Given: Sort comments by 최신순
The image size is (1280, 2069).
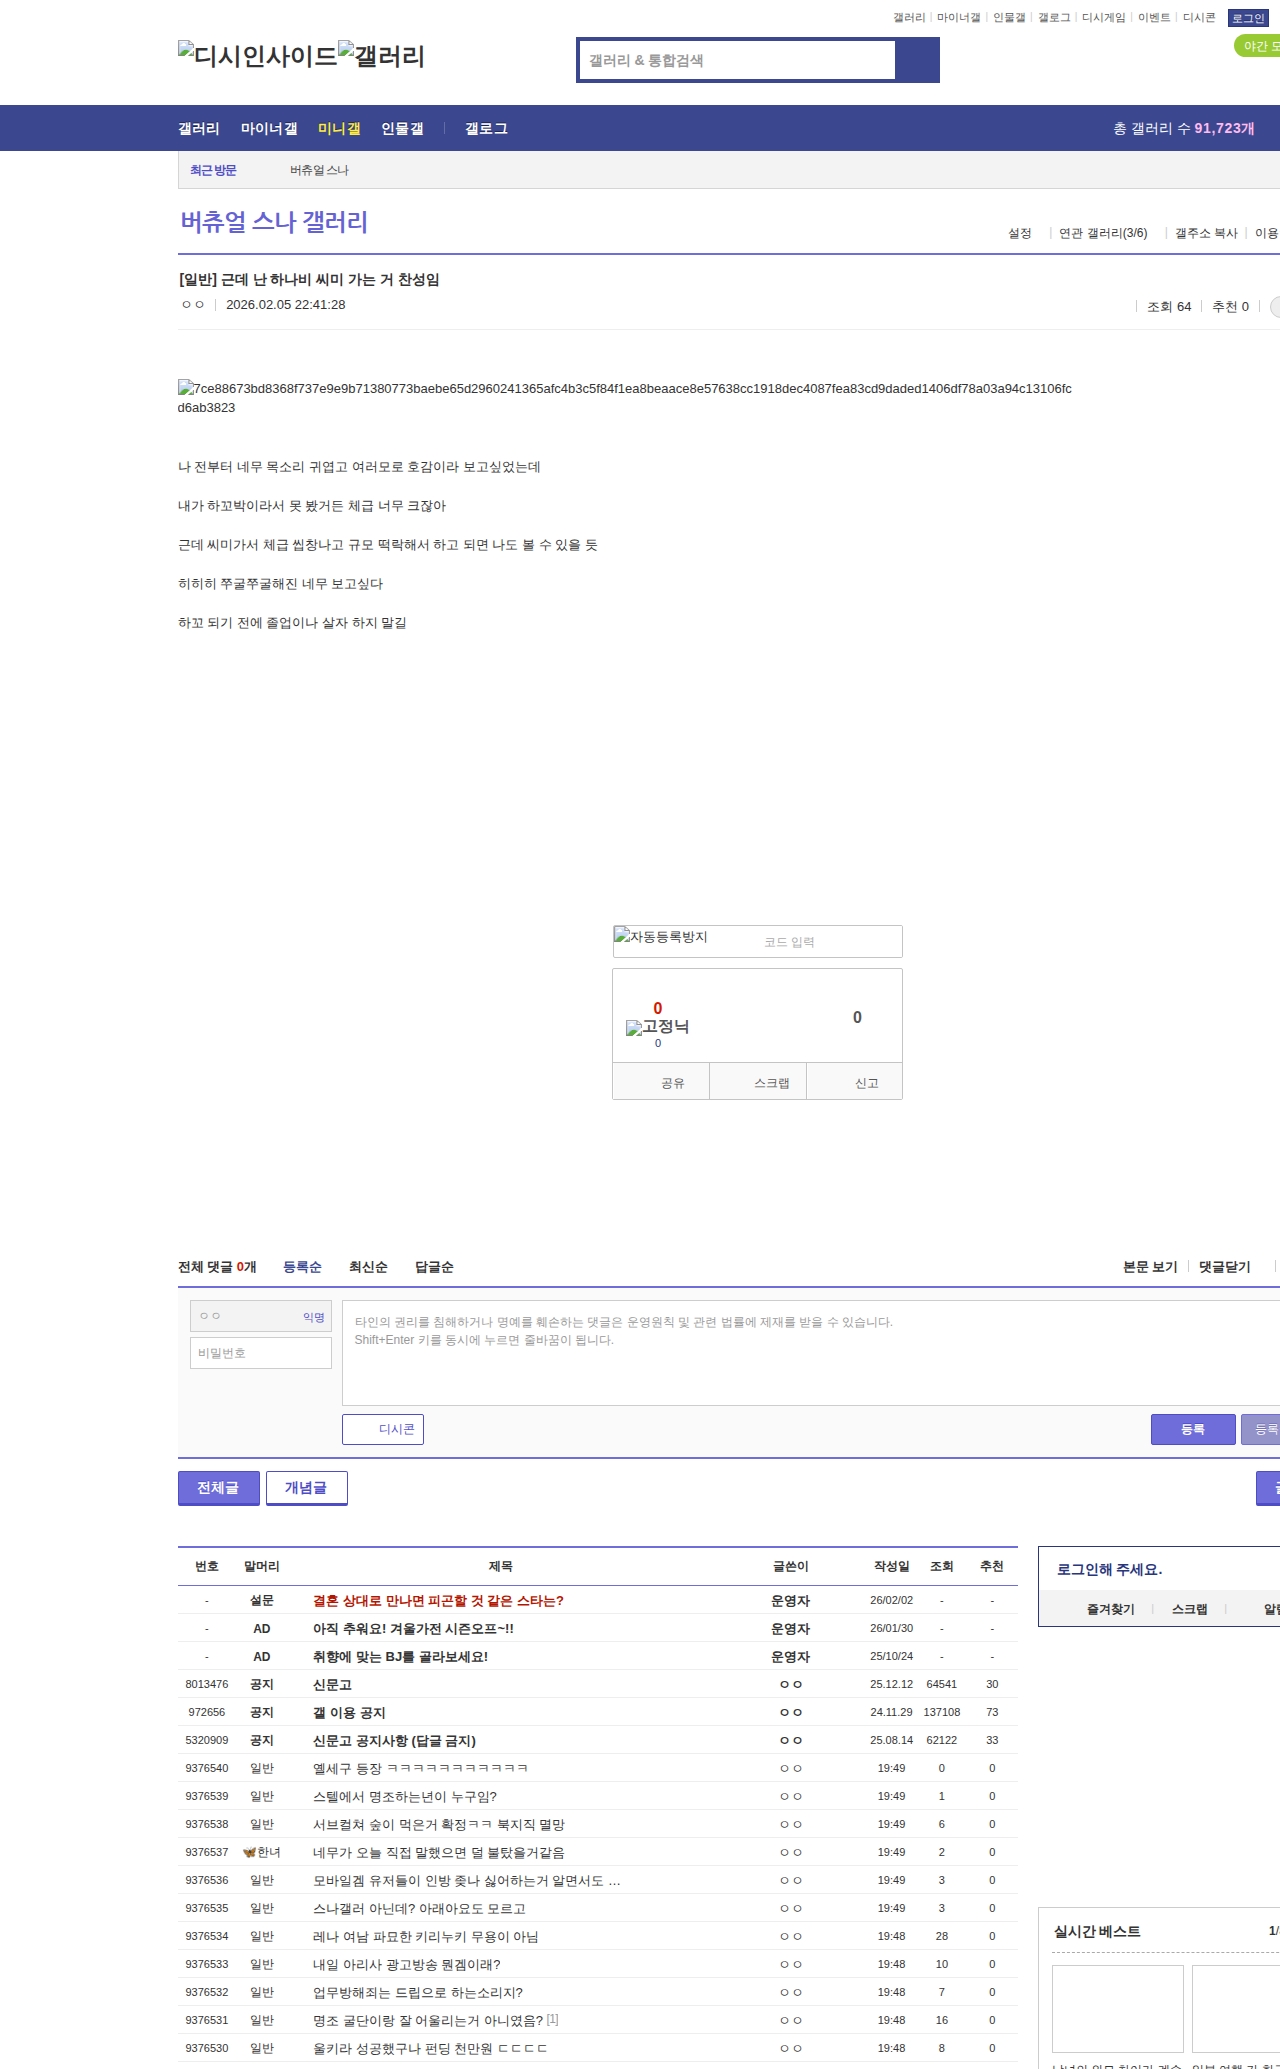Looking at the screenshot, I should (x=368, y=1267).
